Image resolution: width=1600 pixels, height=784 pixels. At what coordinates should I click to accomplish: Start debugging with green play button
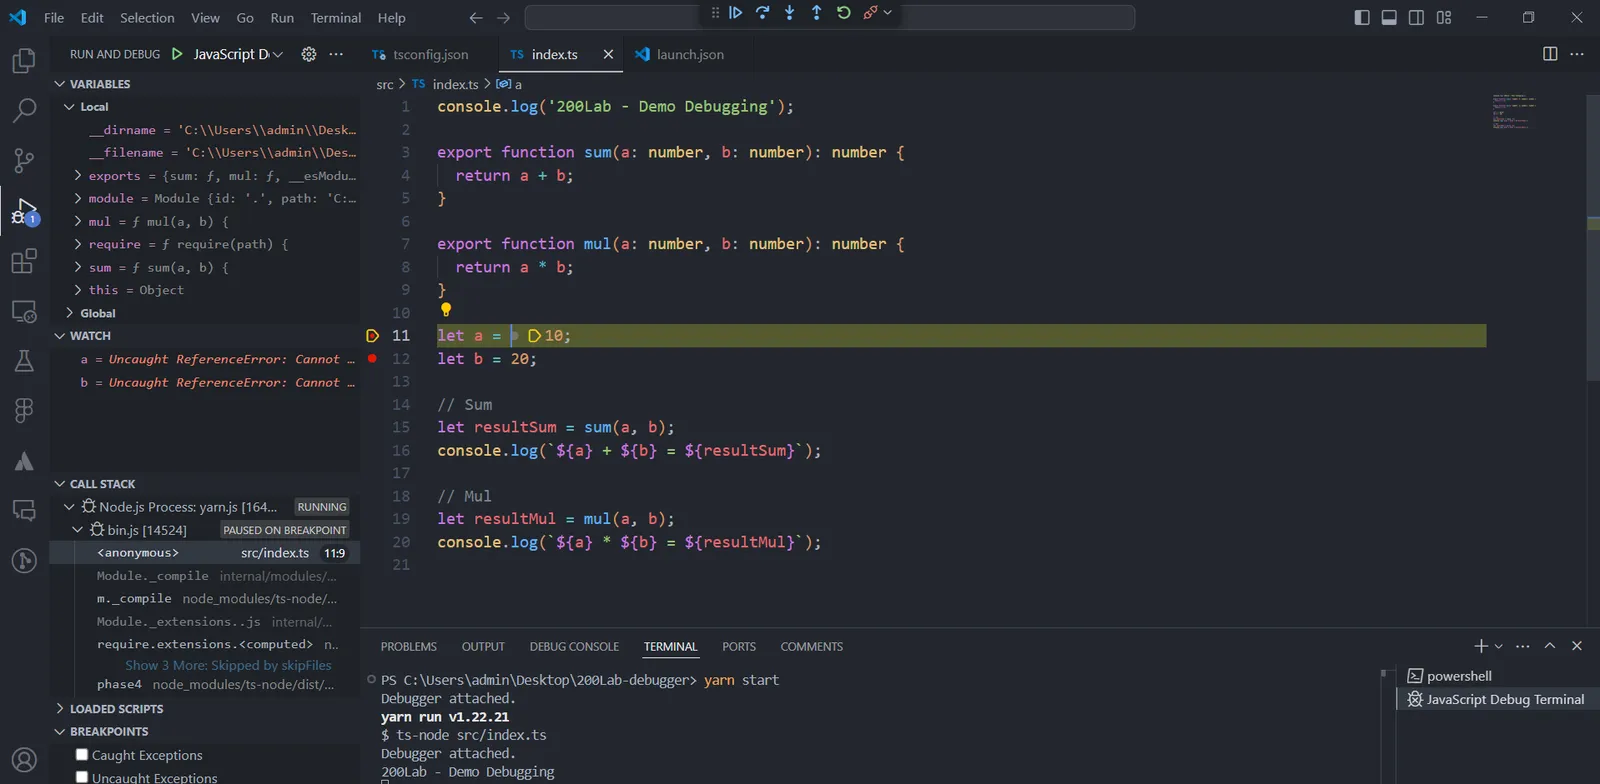(x=177, y=54)
